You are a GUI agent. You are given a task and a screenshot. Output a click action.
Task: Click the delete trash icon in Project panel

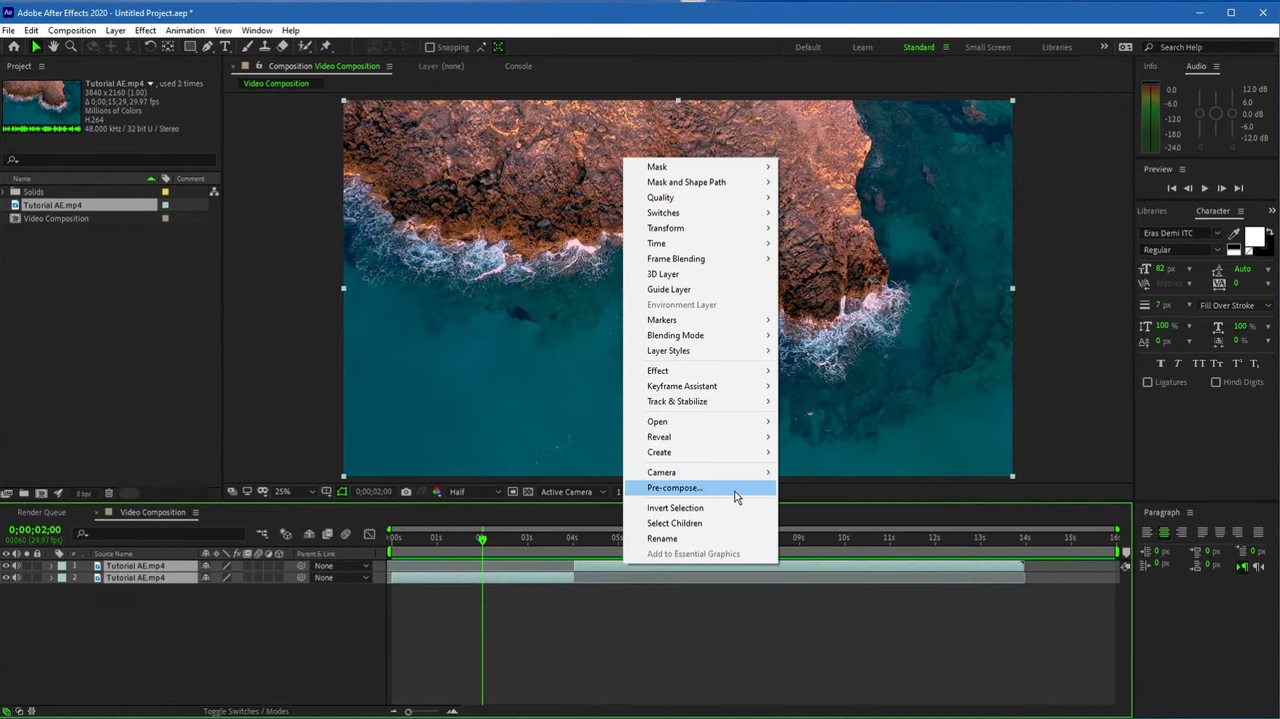click(109, 493)
